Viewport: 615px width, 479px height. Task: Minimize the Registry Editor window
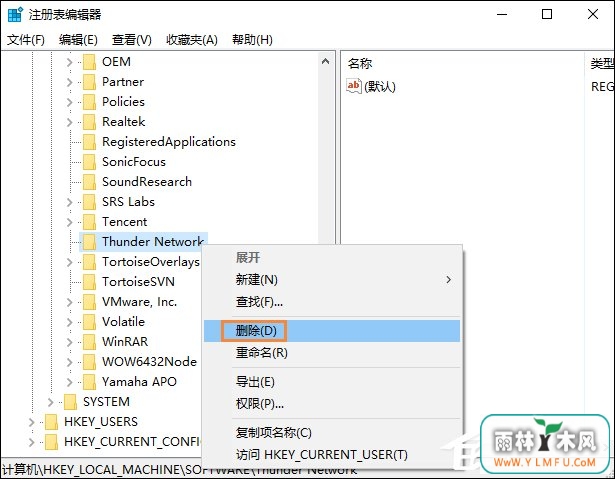(x=502, y=15)
